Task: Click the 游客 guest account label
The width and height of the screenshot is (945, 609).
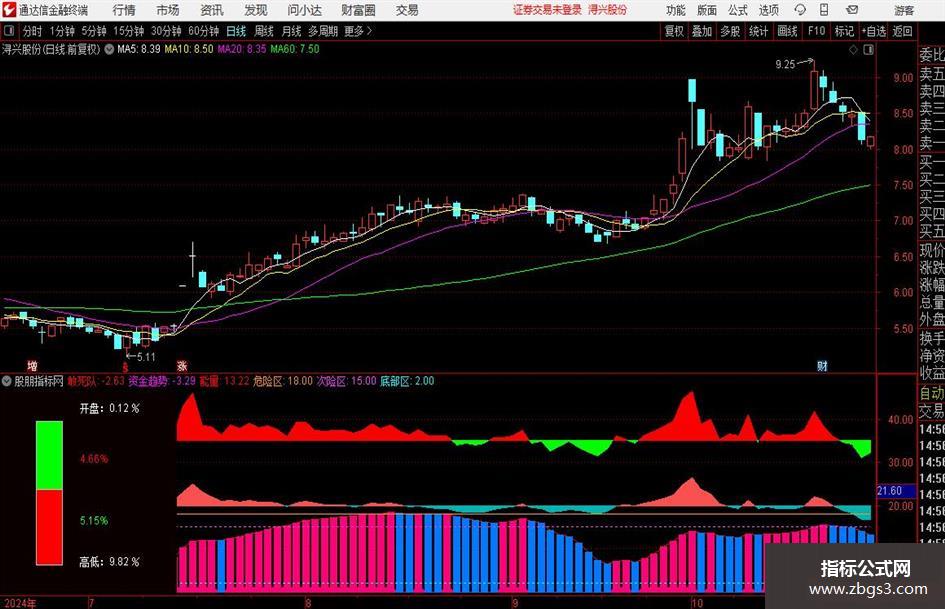Action: click(x=904, y=10)
